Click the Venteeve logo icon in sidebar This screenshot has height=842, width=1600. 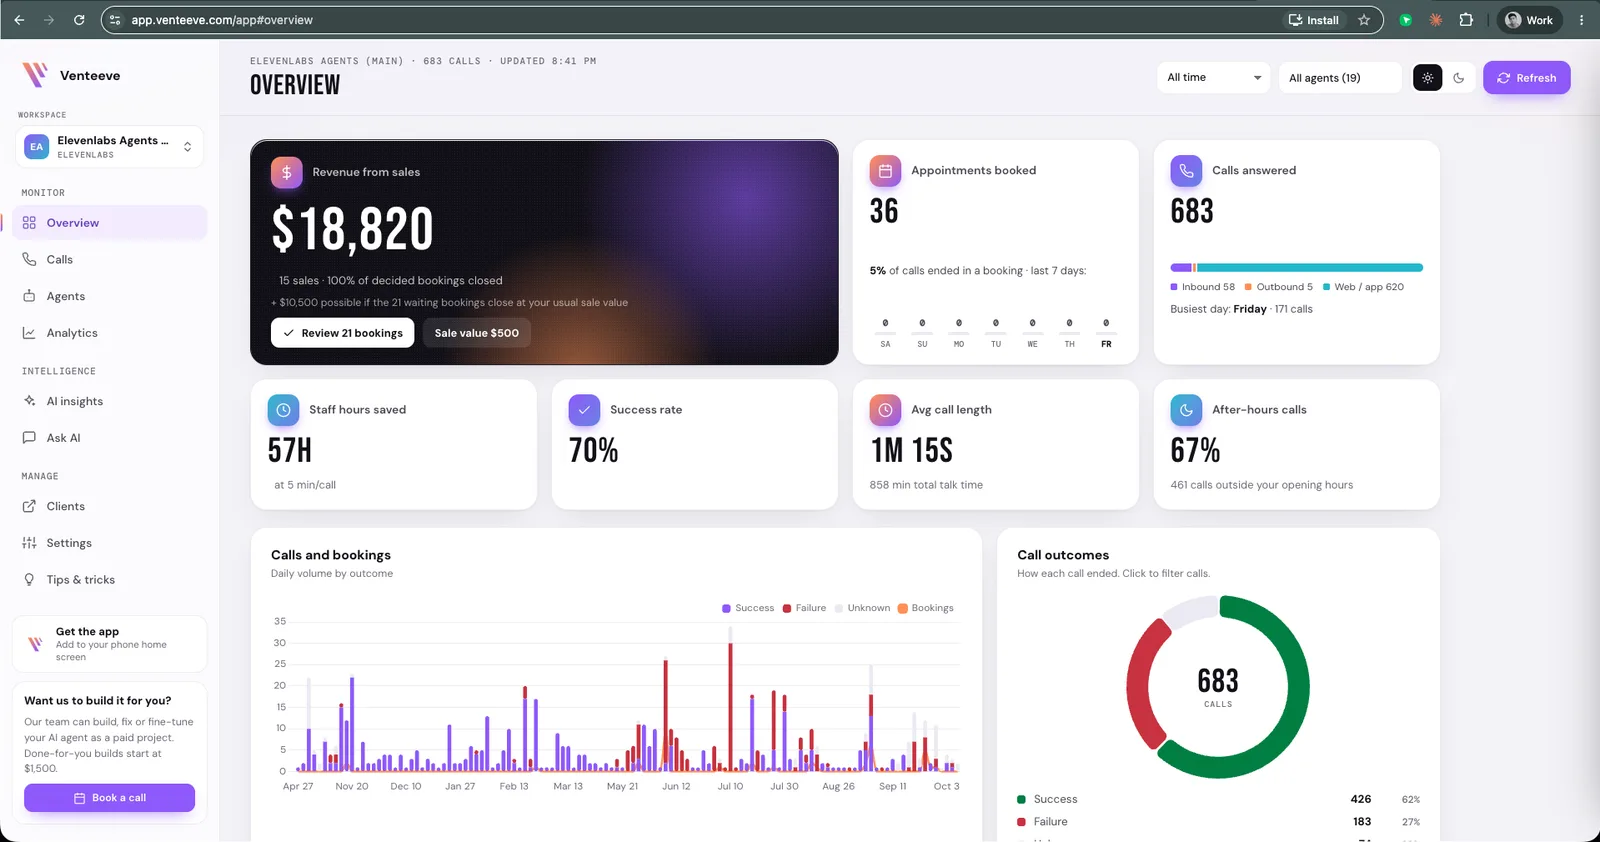[x=35, y=75]
